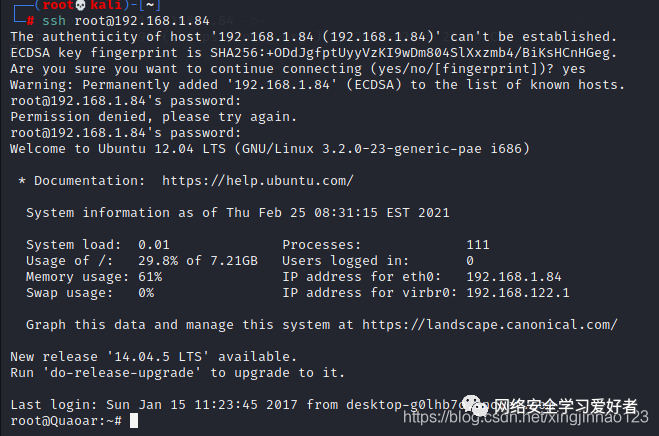The width and height of the screenshot is (659, 436).
Task: Click the eth0 IP address 192.168.1.84 value
Action: (x=513, y=277)
